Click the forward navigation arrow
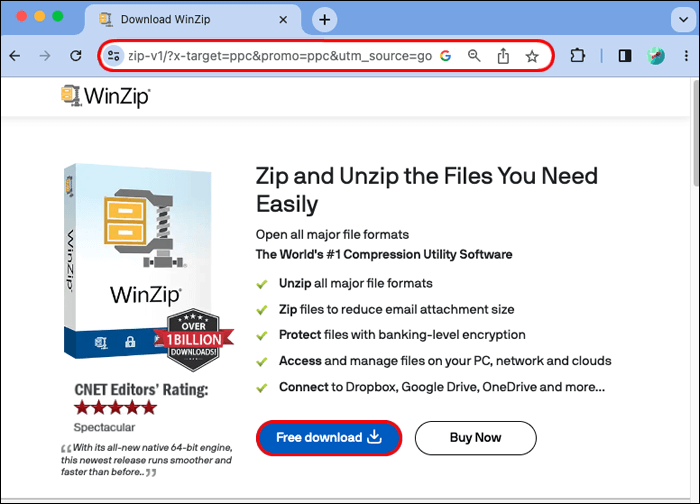 click(x=45, y=56)
